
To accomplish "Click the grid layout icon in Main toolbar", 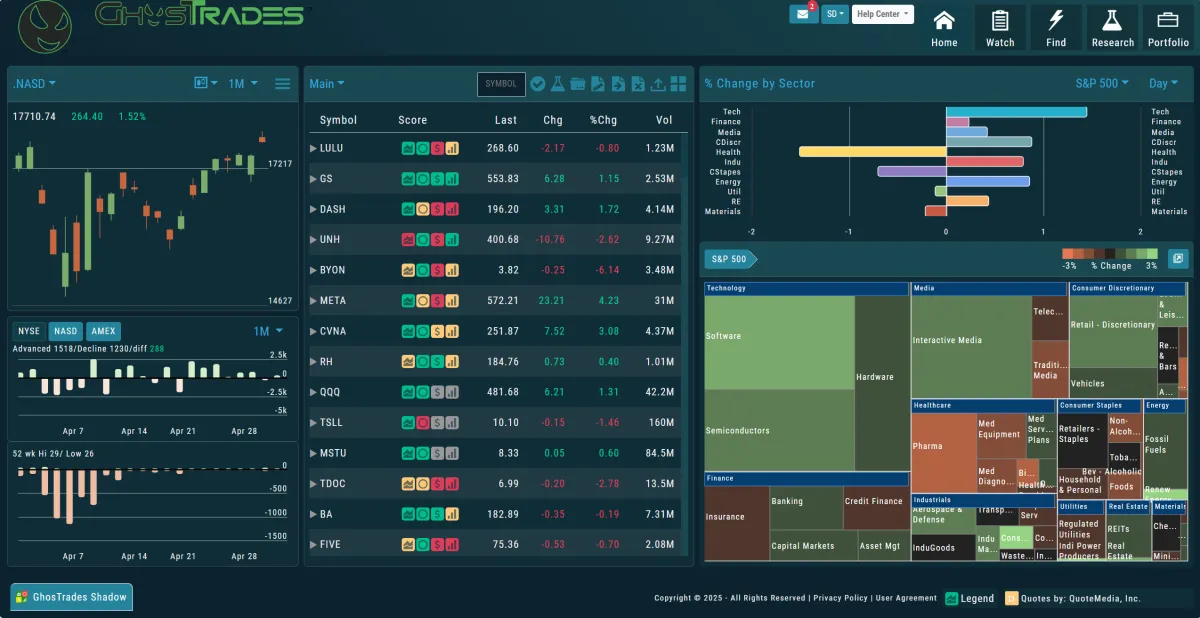I will coord(678,84).
